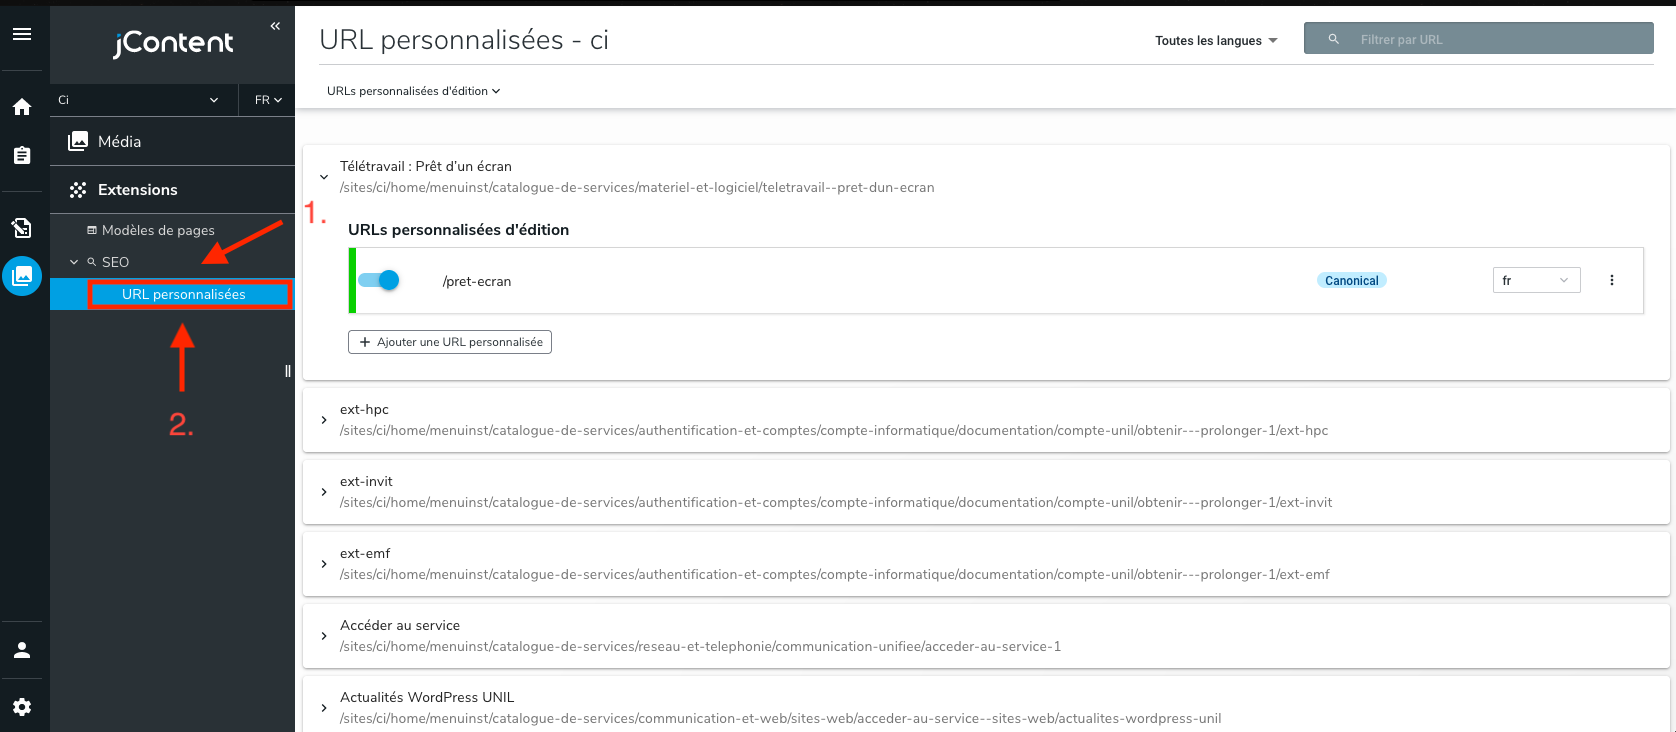The image size is (1676, 732).
Task: Open the Extensions menu section
Action: 137,190
